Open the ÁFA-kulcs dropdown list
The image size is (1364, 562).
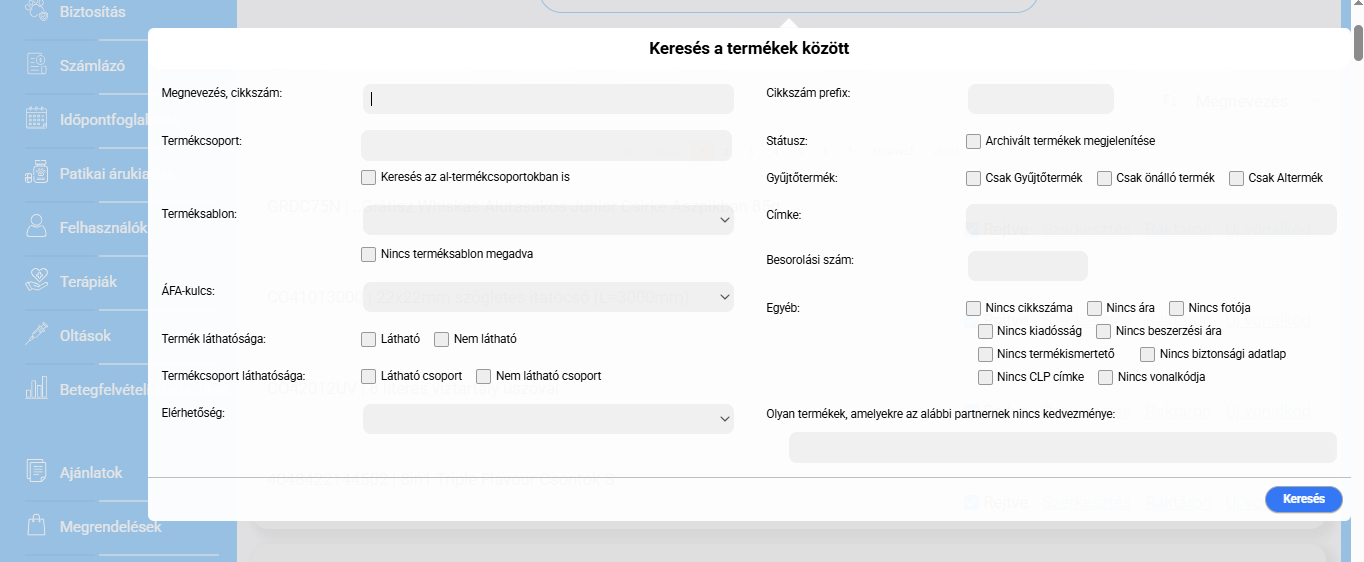click(x=548, y=297)
